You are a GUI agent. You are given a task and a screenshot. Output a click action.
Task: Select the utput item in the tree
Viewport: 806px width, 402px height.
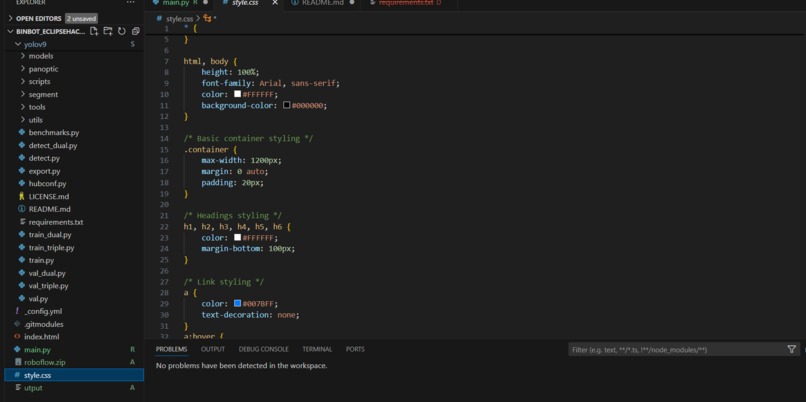[x=33, y=388]
